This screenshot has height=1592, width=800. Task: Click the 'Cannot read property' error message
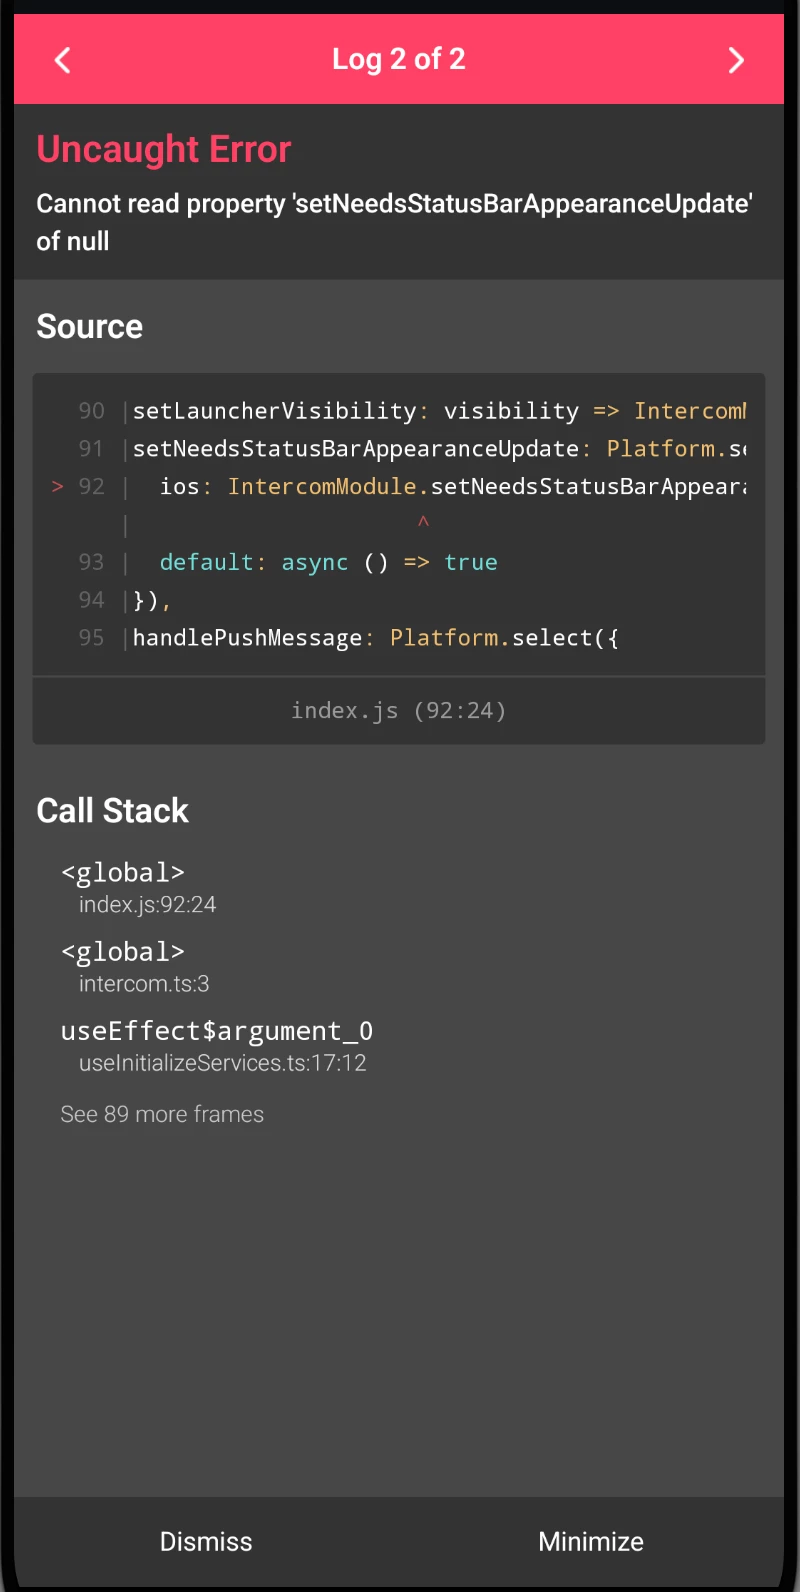pyautogui.click(x=394, y=222)
